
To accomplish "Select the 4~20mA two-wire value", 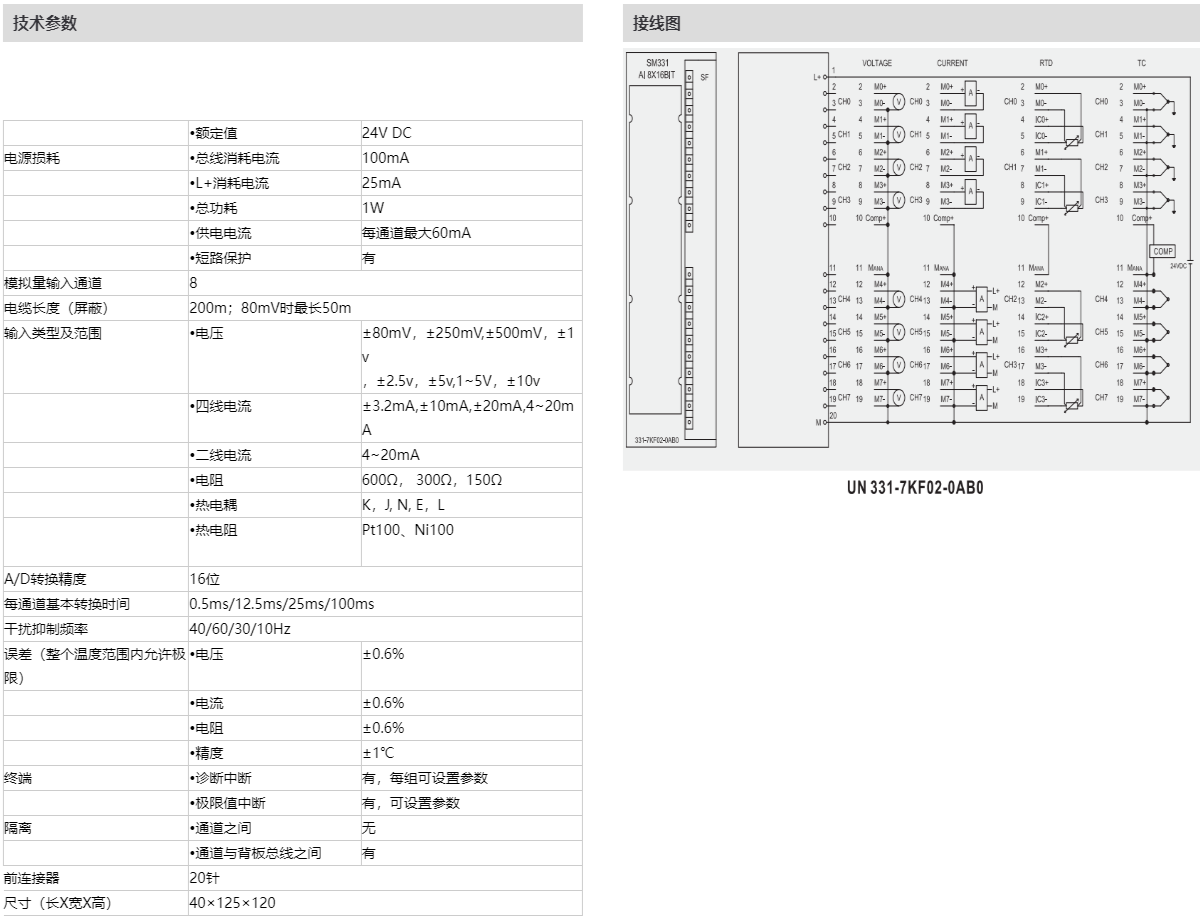I will (x=391, y=455).
